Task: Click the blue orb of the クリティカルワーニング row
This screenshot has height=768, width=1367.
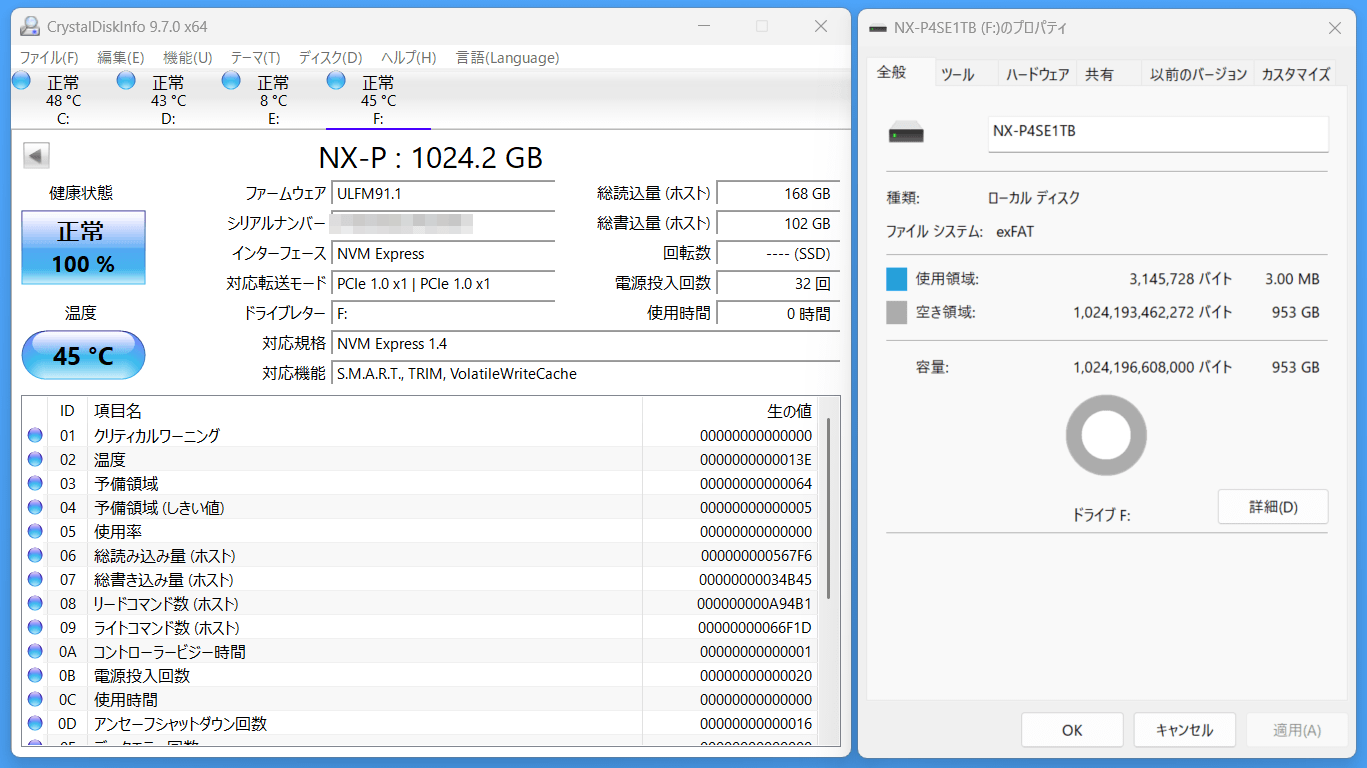Action: coord(35,435)
